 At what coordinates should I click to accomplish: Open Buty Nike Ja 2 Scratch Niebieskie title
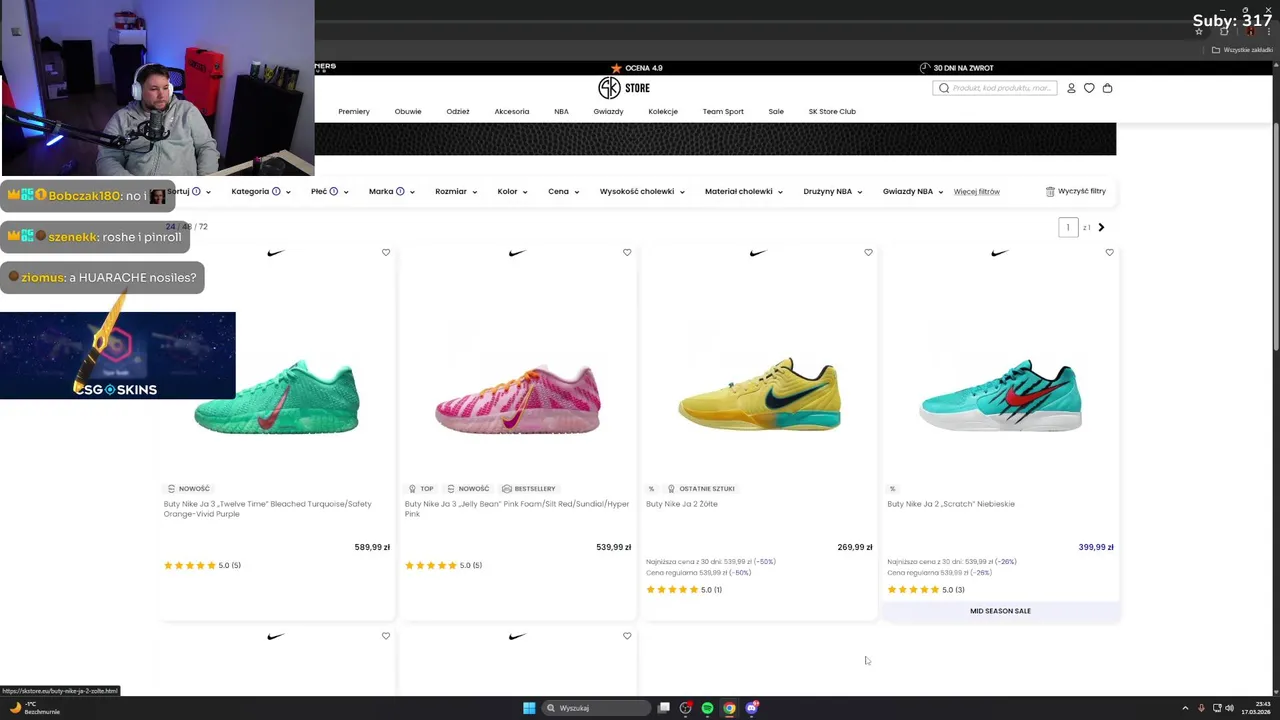951,504
